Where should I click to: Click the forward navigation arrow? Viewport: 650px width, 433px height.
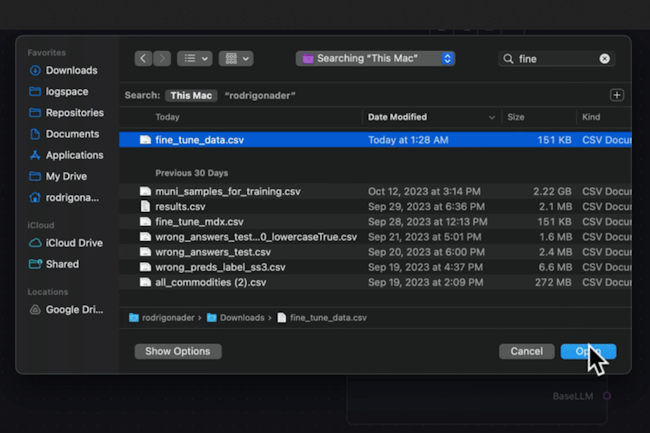(x=162, y=59)
